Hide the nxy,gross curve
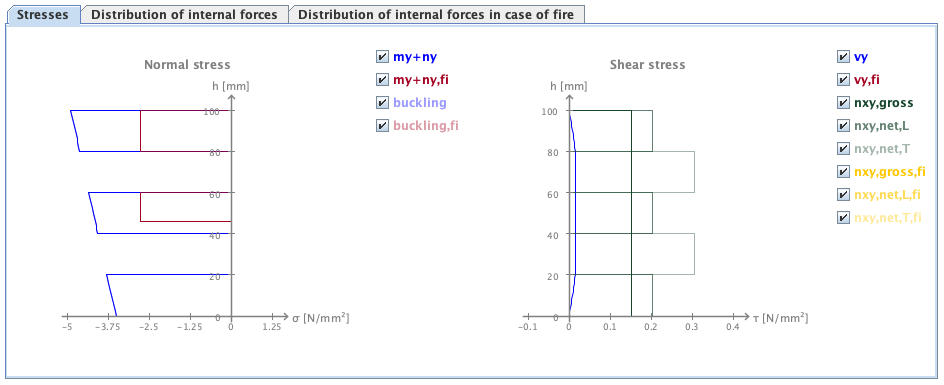Image resolution: width=944 pixels, height=385 pixels. (843, 102)
